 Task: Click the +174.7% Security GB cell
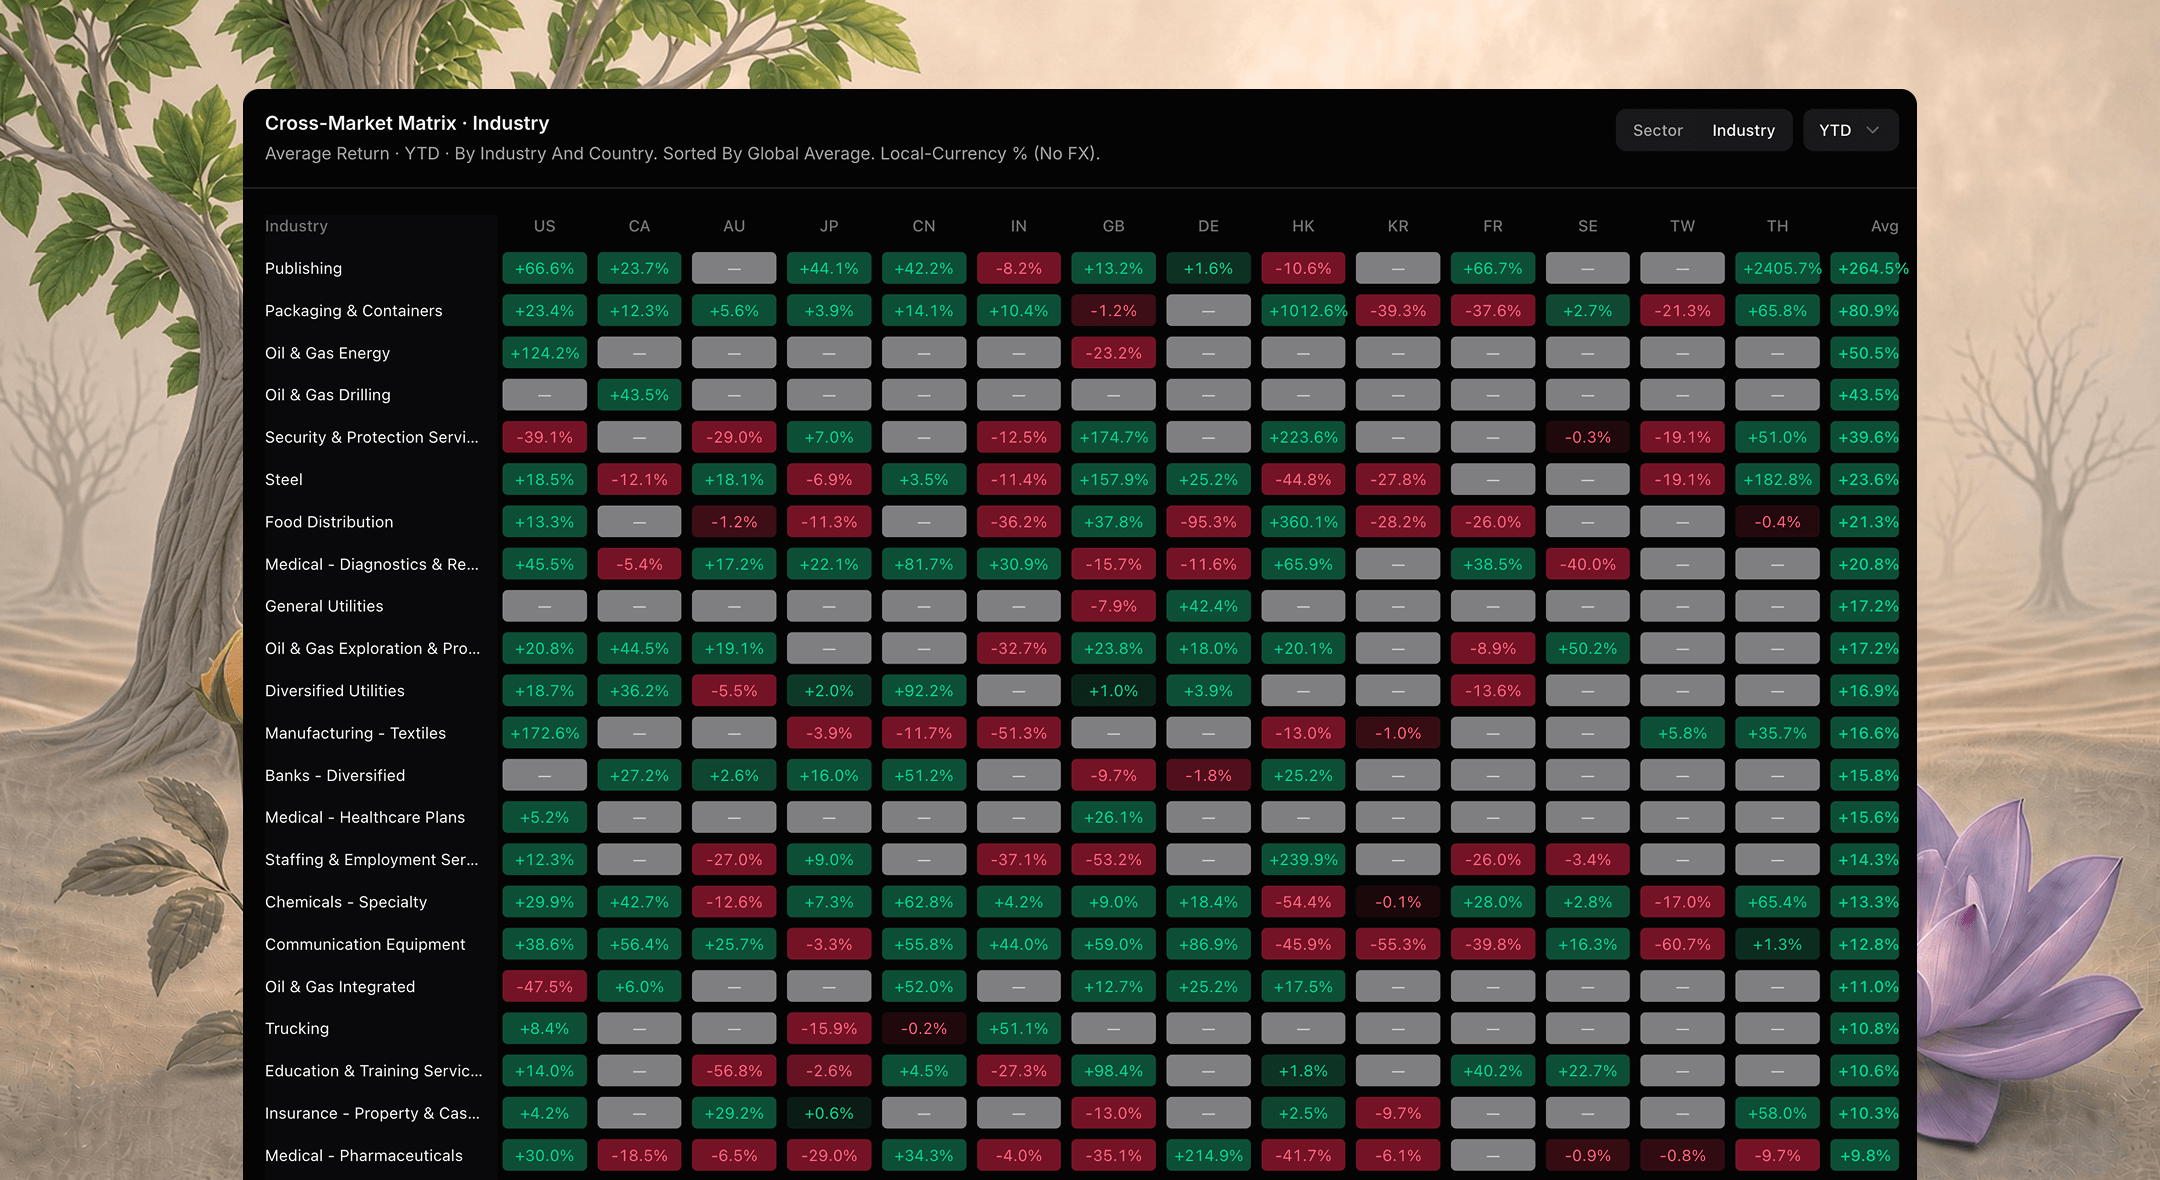coord(1113,437)
